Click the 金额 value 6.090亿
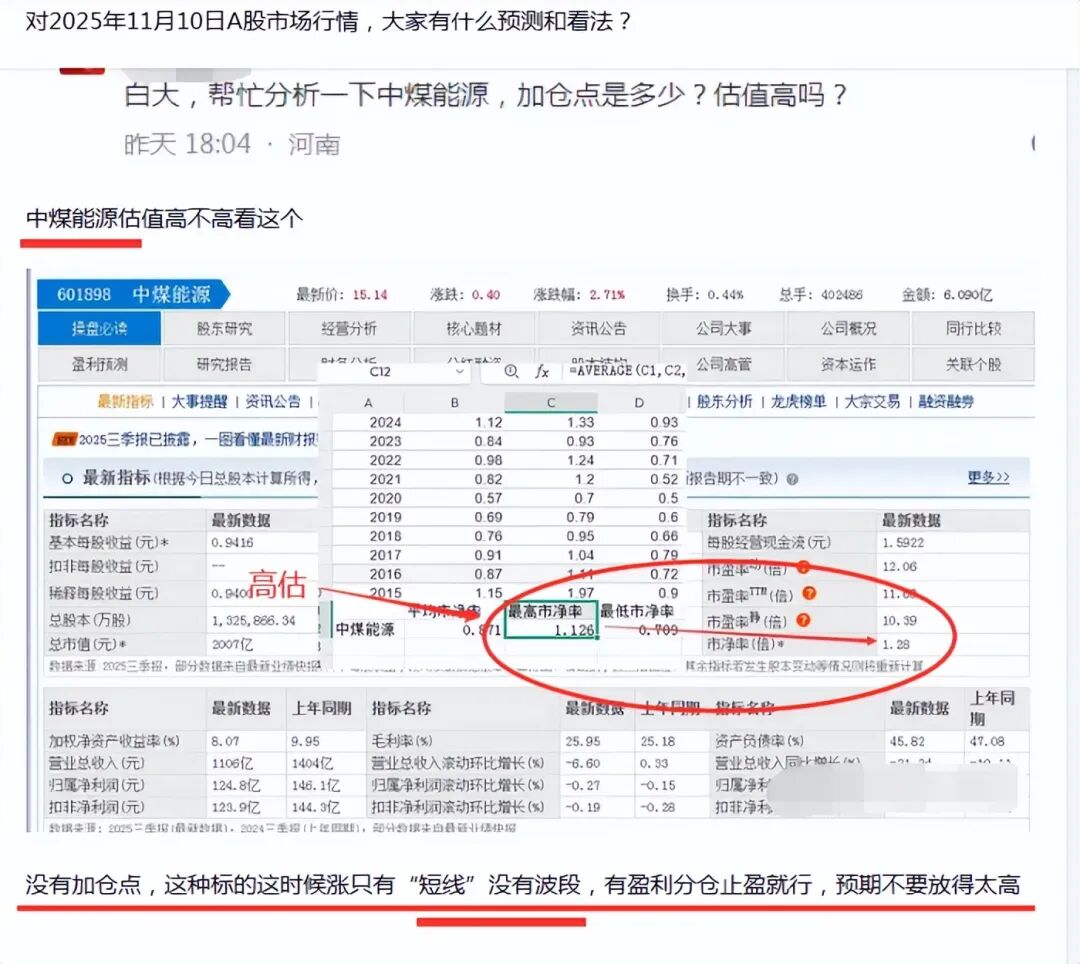Image resolution: width=1080 pixels, height=964 pixels. point(967,295)
